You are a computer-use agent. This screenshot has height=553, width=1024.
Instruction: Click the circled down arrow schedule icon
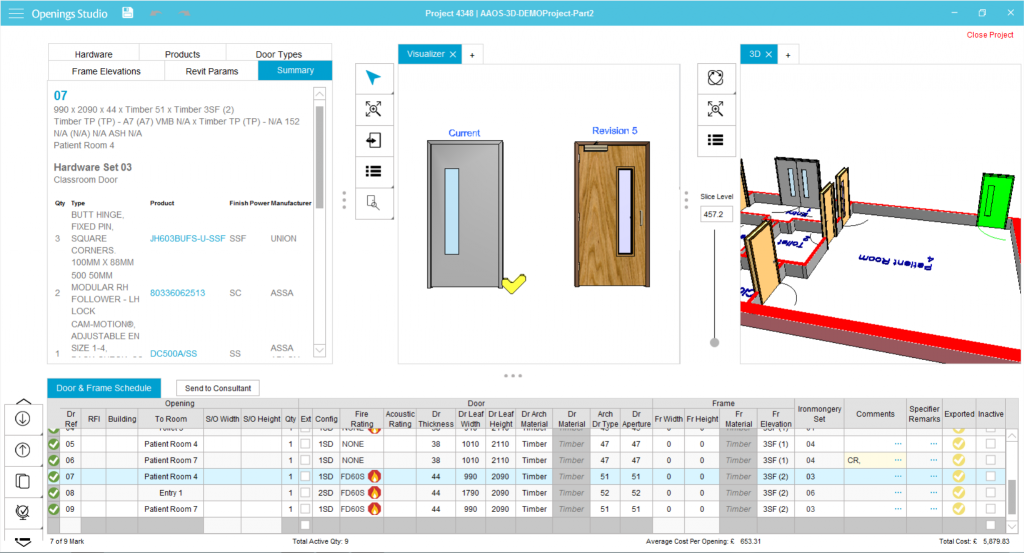[x=22, y=419]
